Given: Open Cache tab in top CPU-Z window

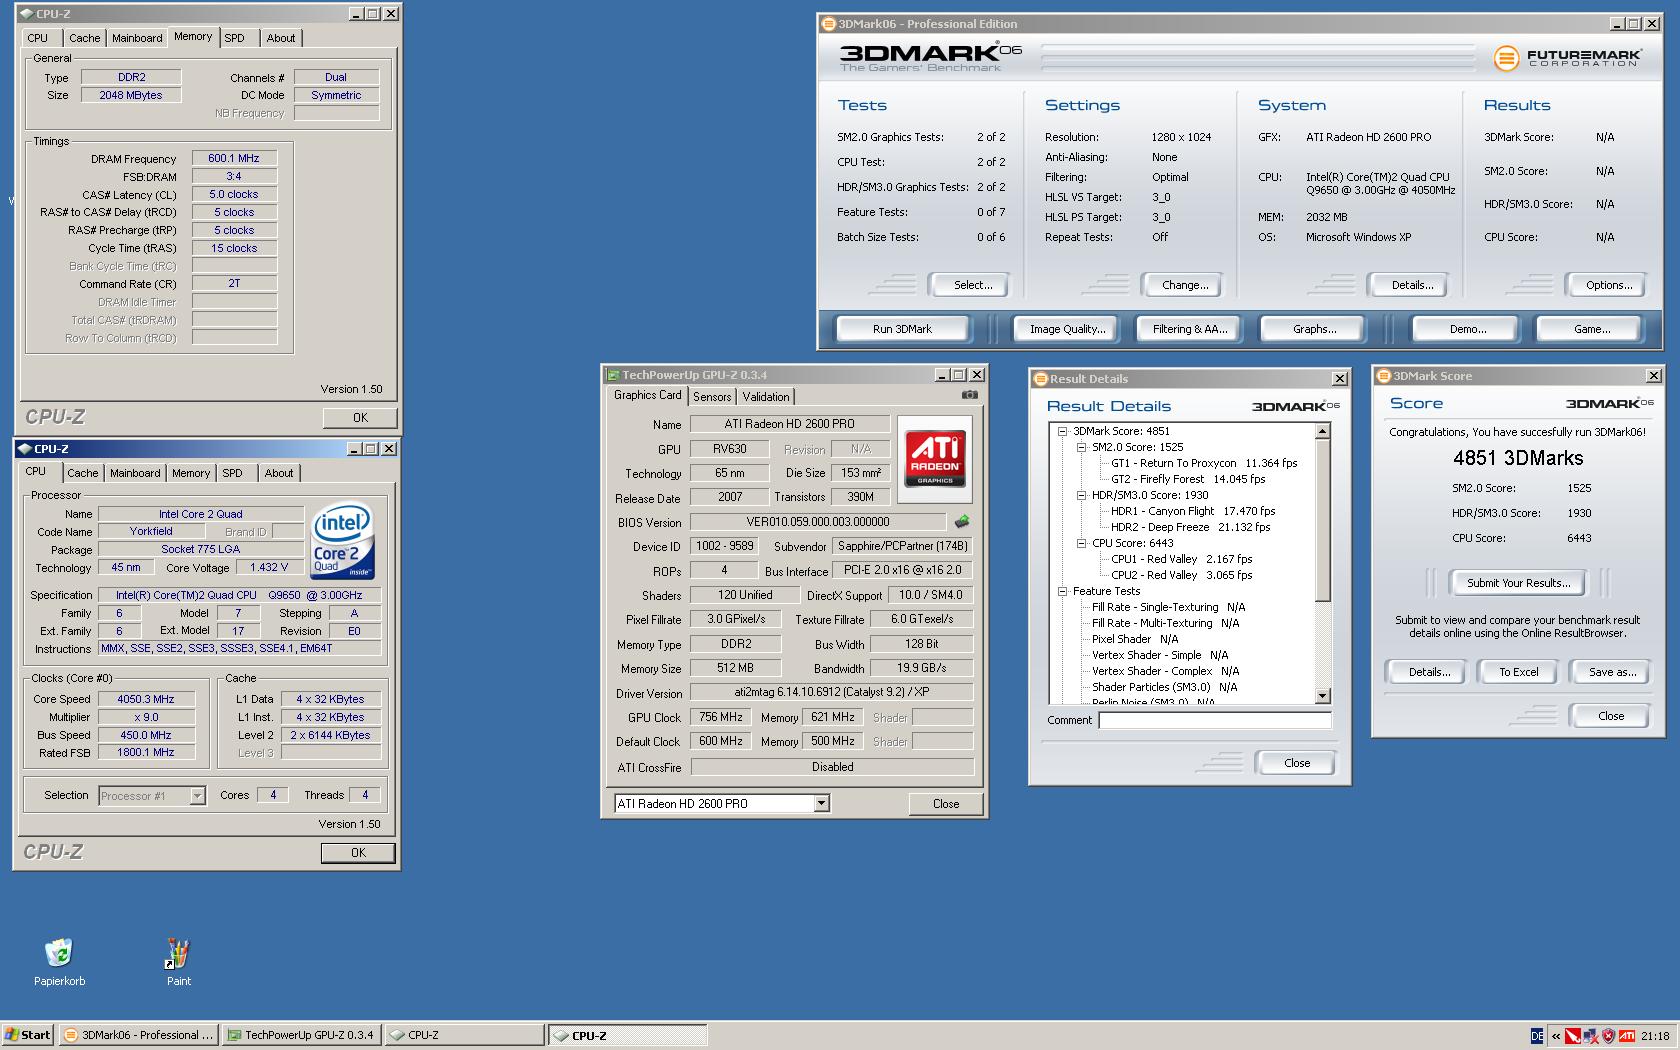Looking at the screenshot, I should (84, 38).
